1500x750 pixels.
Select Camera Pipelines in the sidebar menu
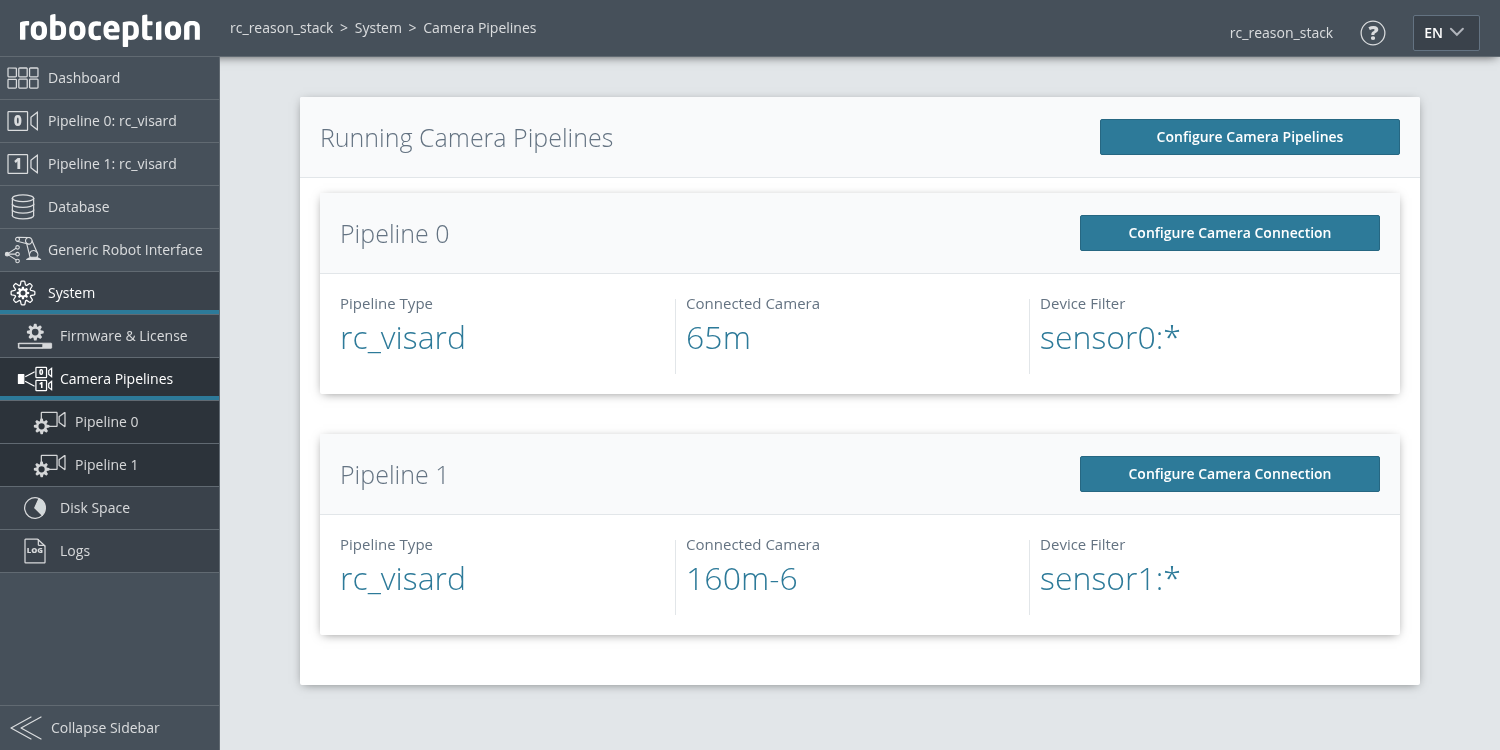(116, 379)
